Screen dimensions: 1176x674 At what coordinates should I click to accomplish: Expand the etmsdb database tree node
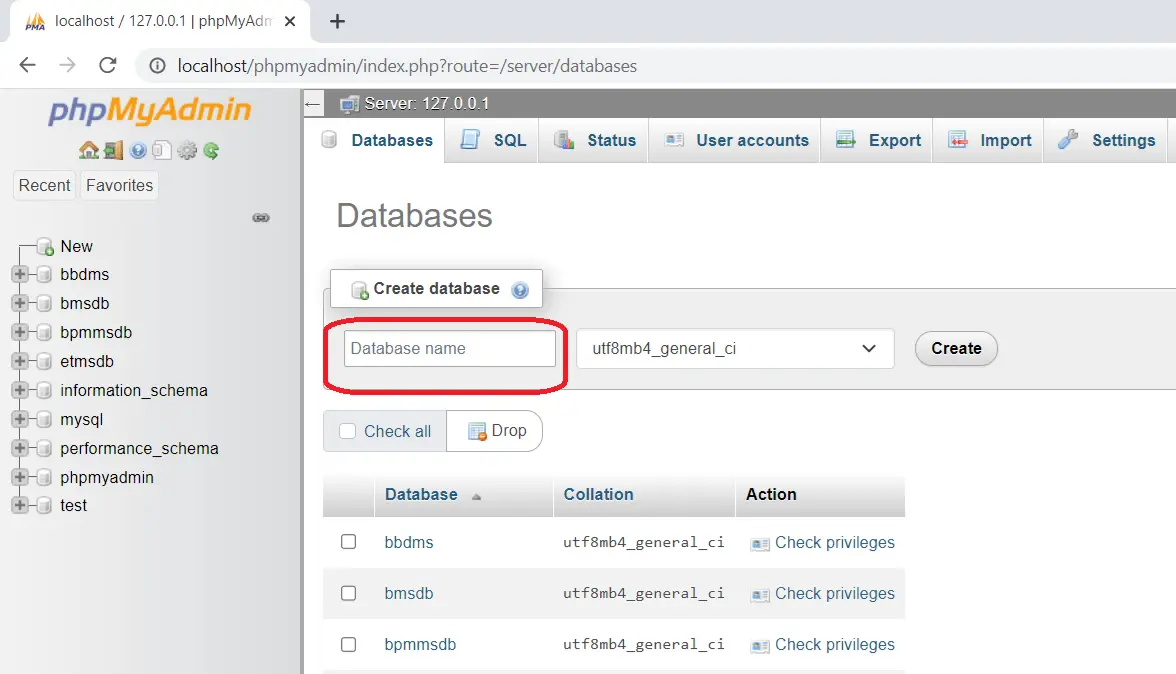[20, 361]
